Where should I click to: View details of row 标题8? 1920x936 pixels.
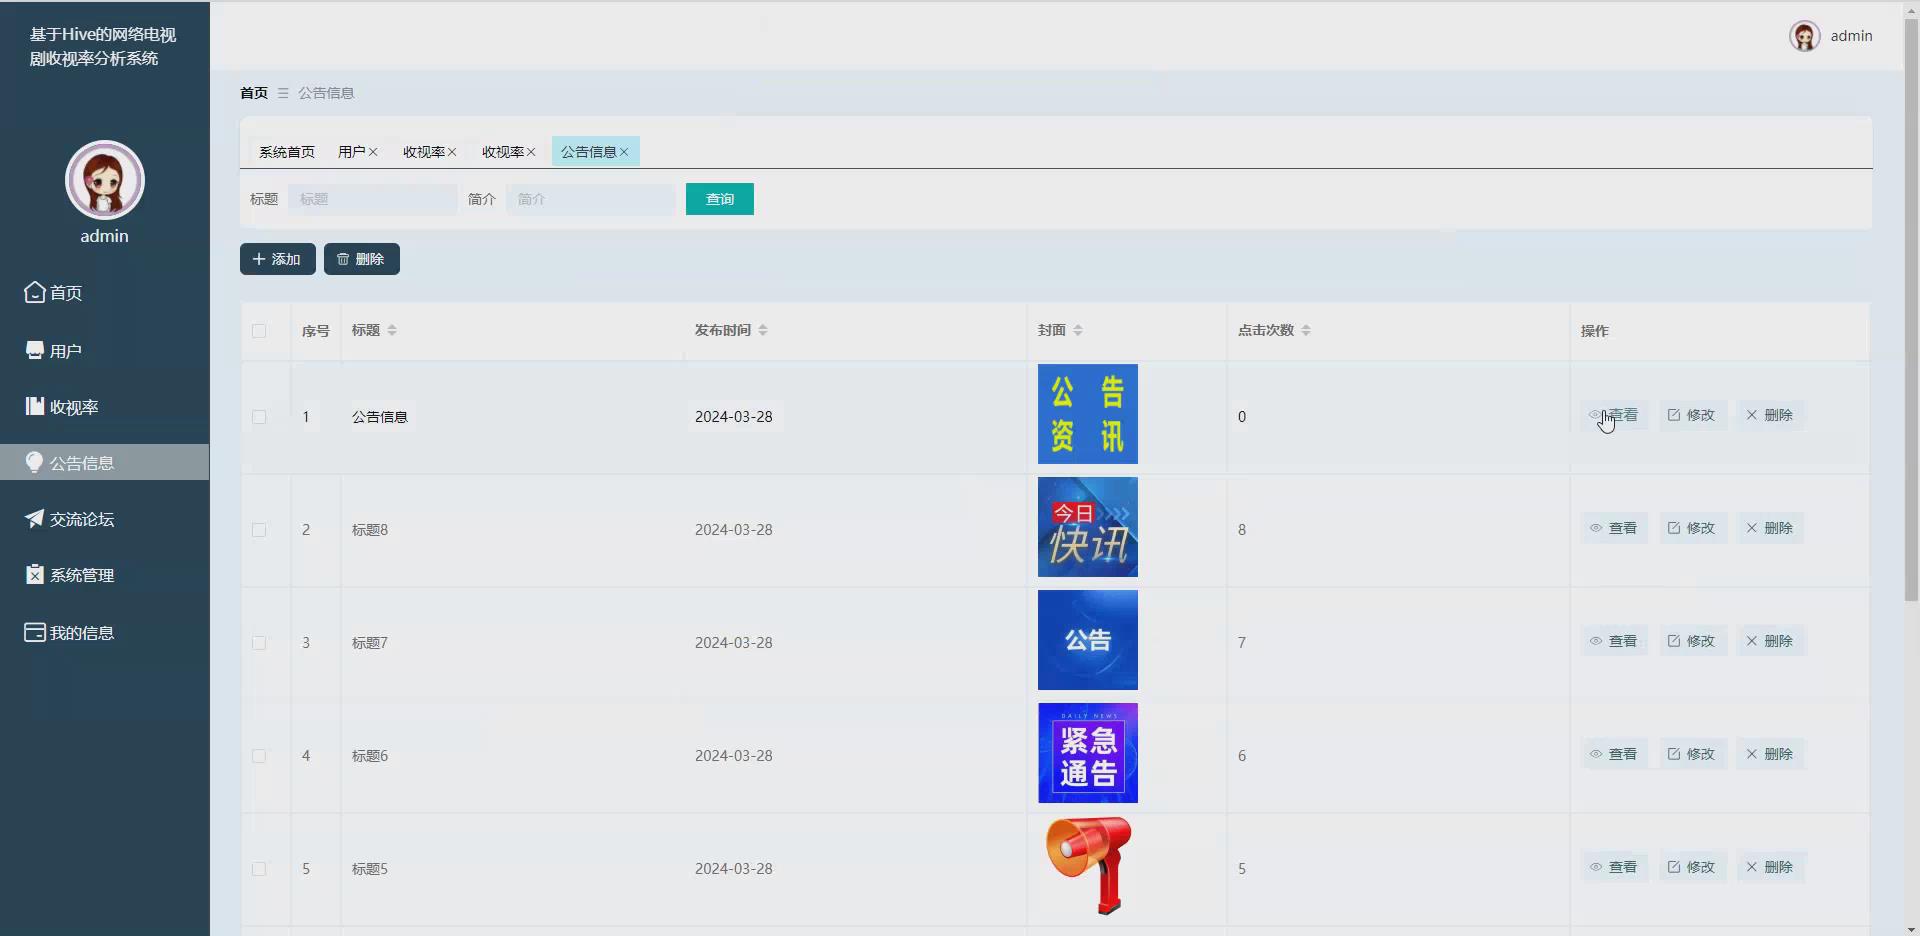(1614, 528)
